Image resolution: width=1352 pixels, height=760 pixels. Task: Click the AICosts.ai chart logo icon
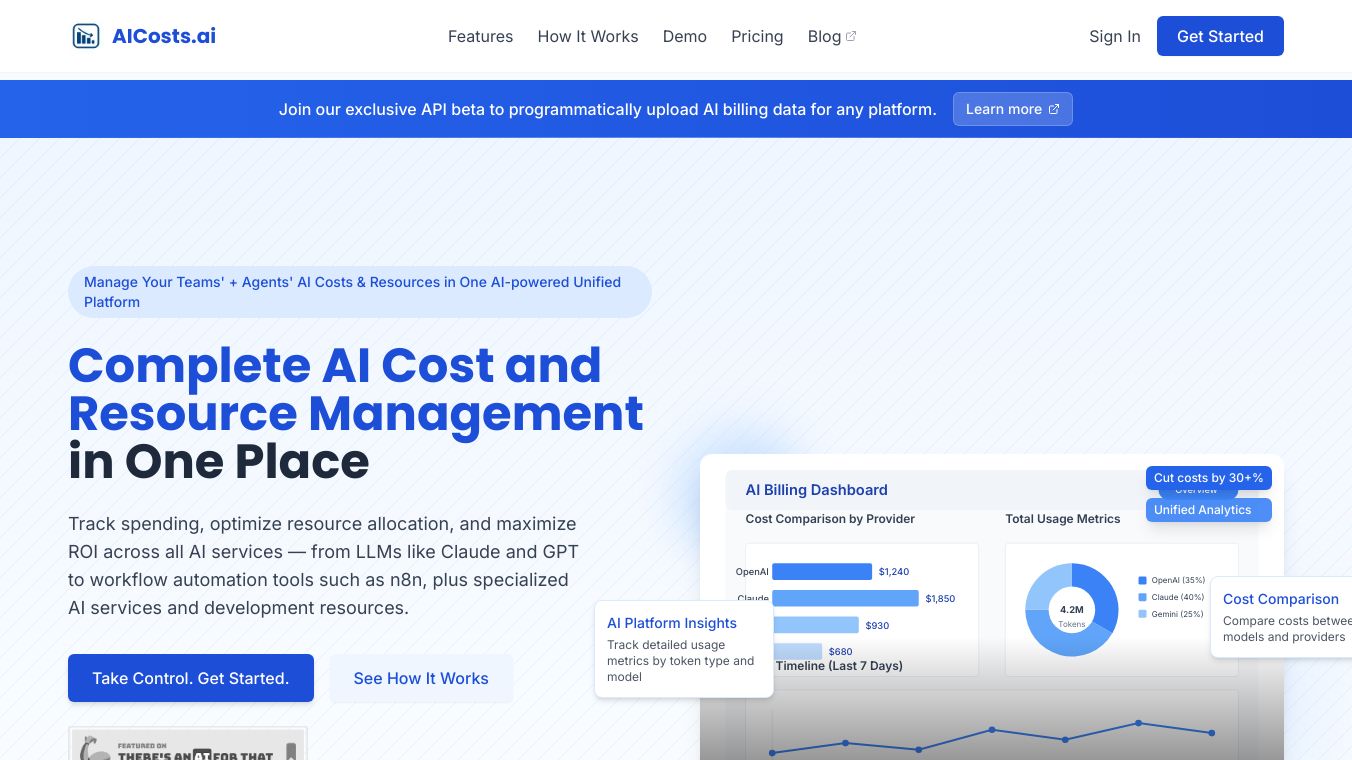click(x=86, y=36)
